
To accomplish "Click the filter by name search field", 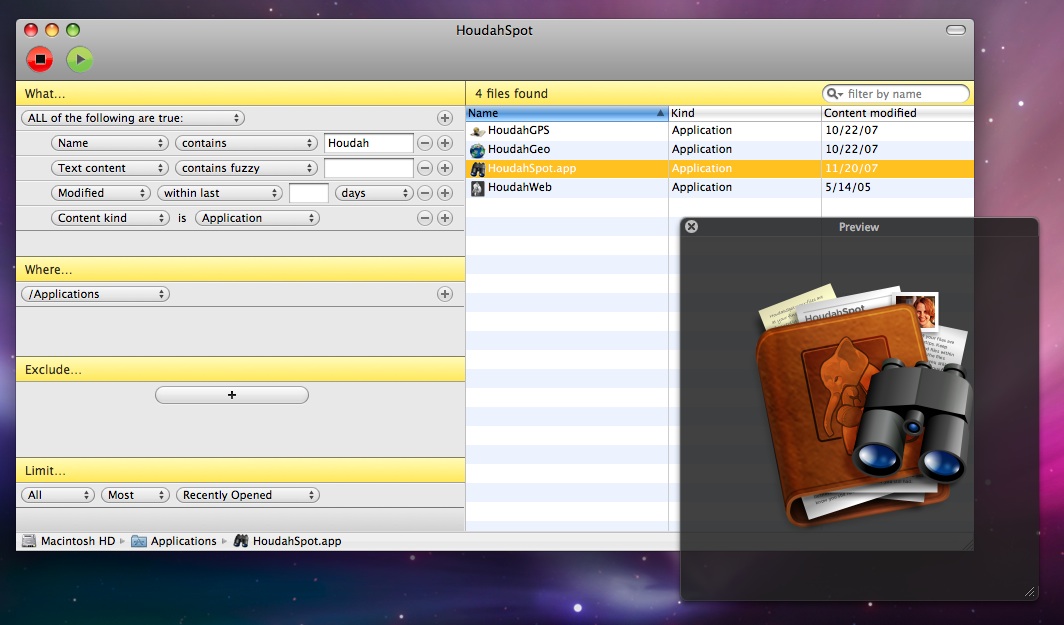I will tap(896, 94).
